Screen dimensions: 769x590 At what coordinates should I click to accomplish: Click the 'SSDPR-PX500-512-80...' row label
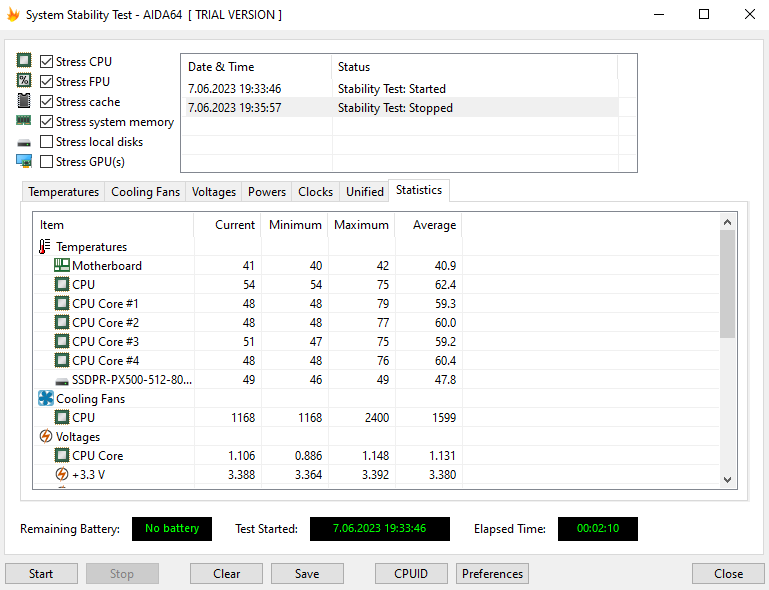point(132,380)
